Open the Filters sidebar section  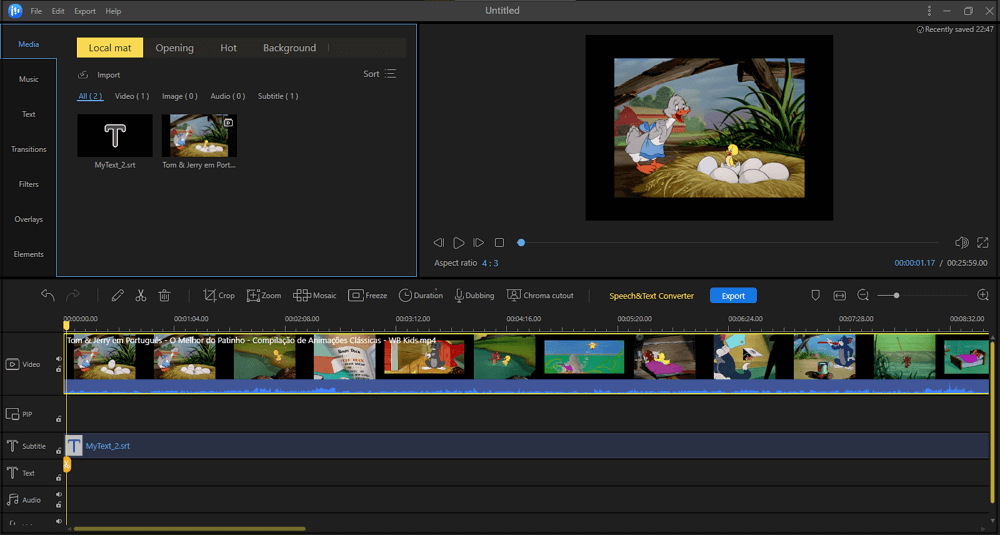click(x=29, y=184)
